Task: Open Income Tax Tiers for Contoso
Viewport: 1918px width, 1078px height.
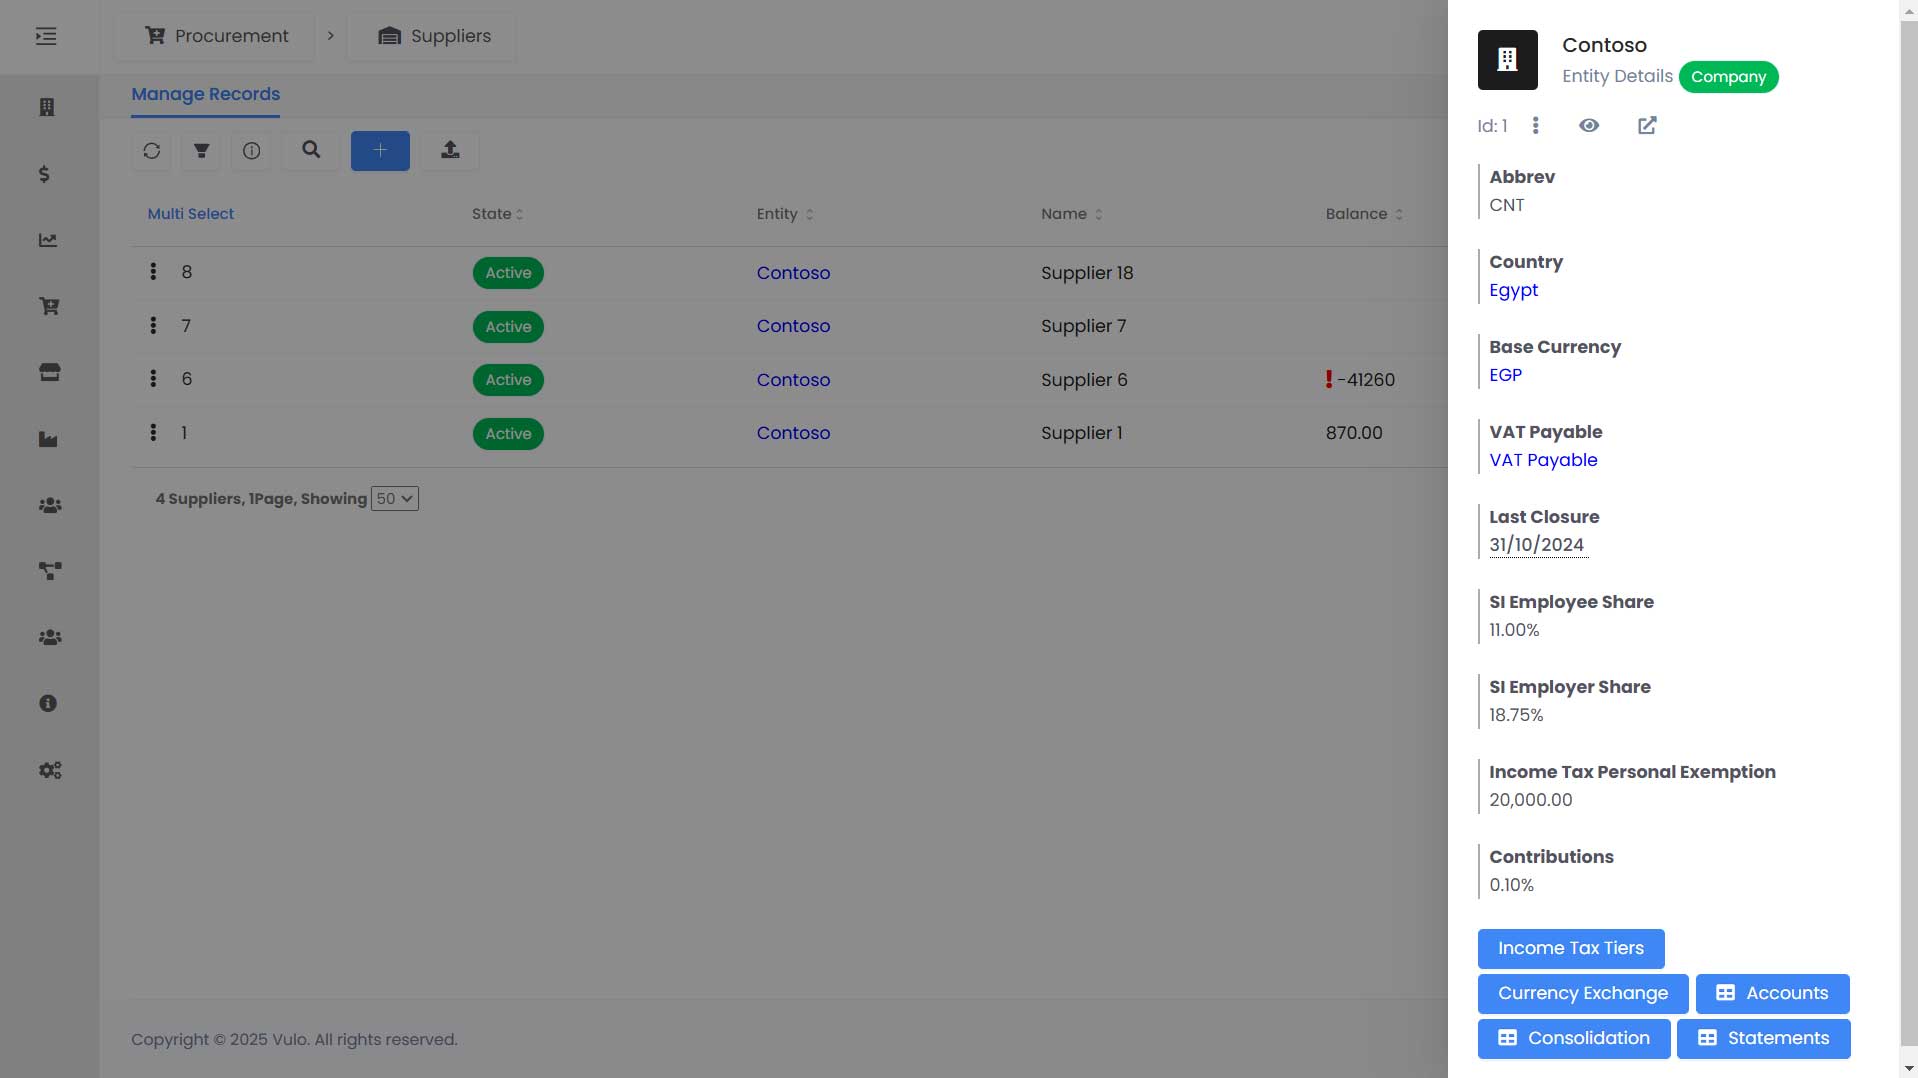Action: click(x=1570, y=948)
